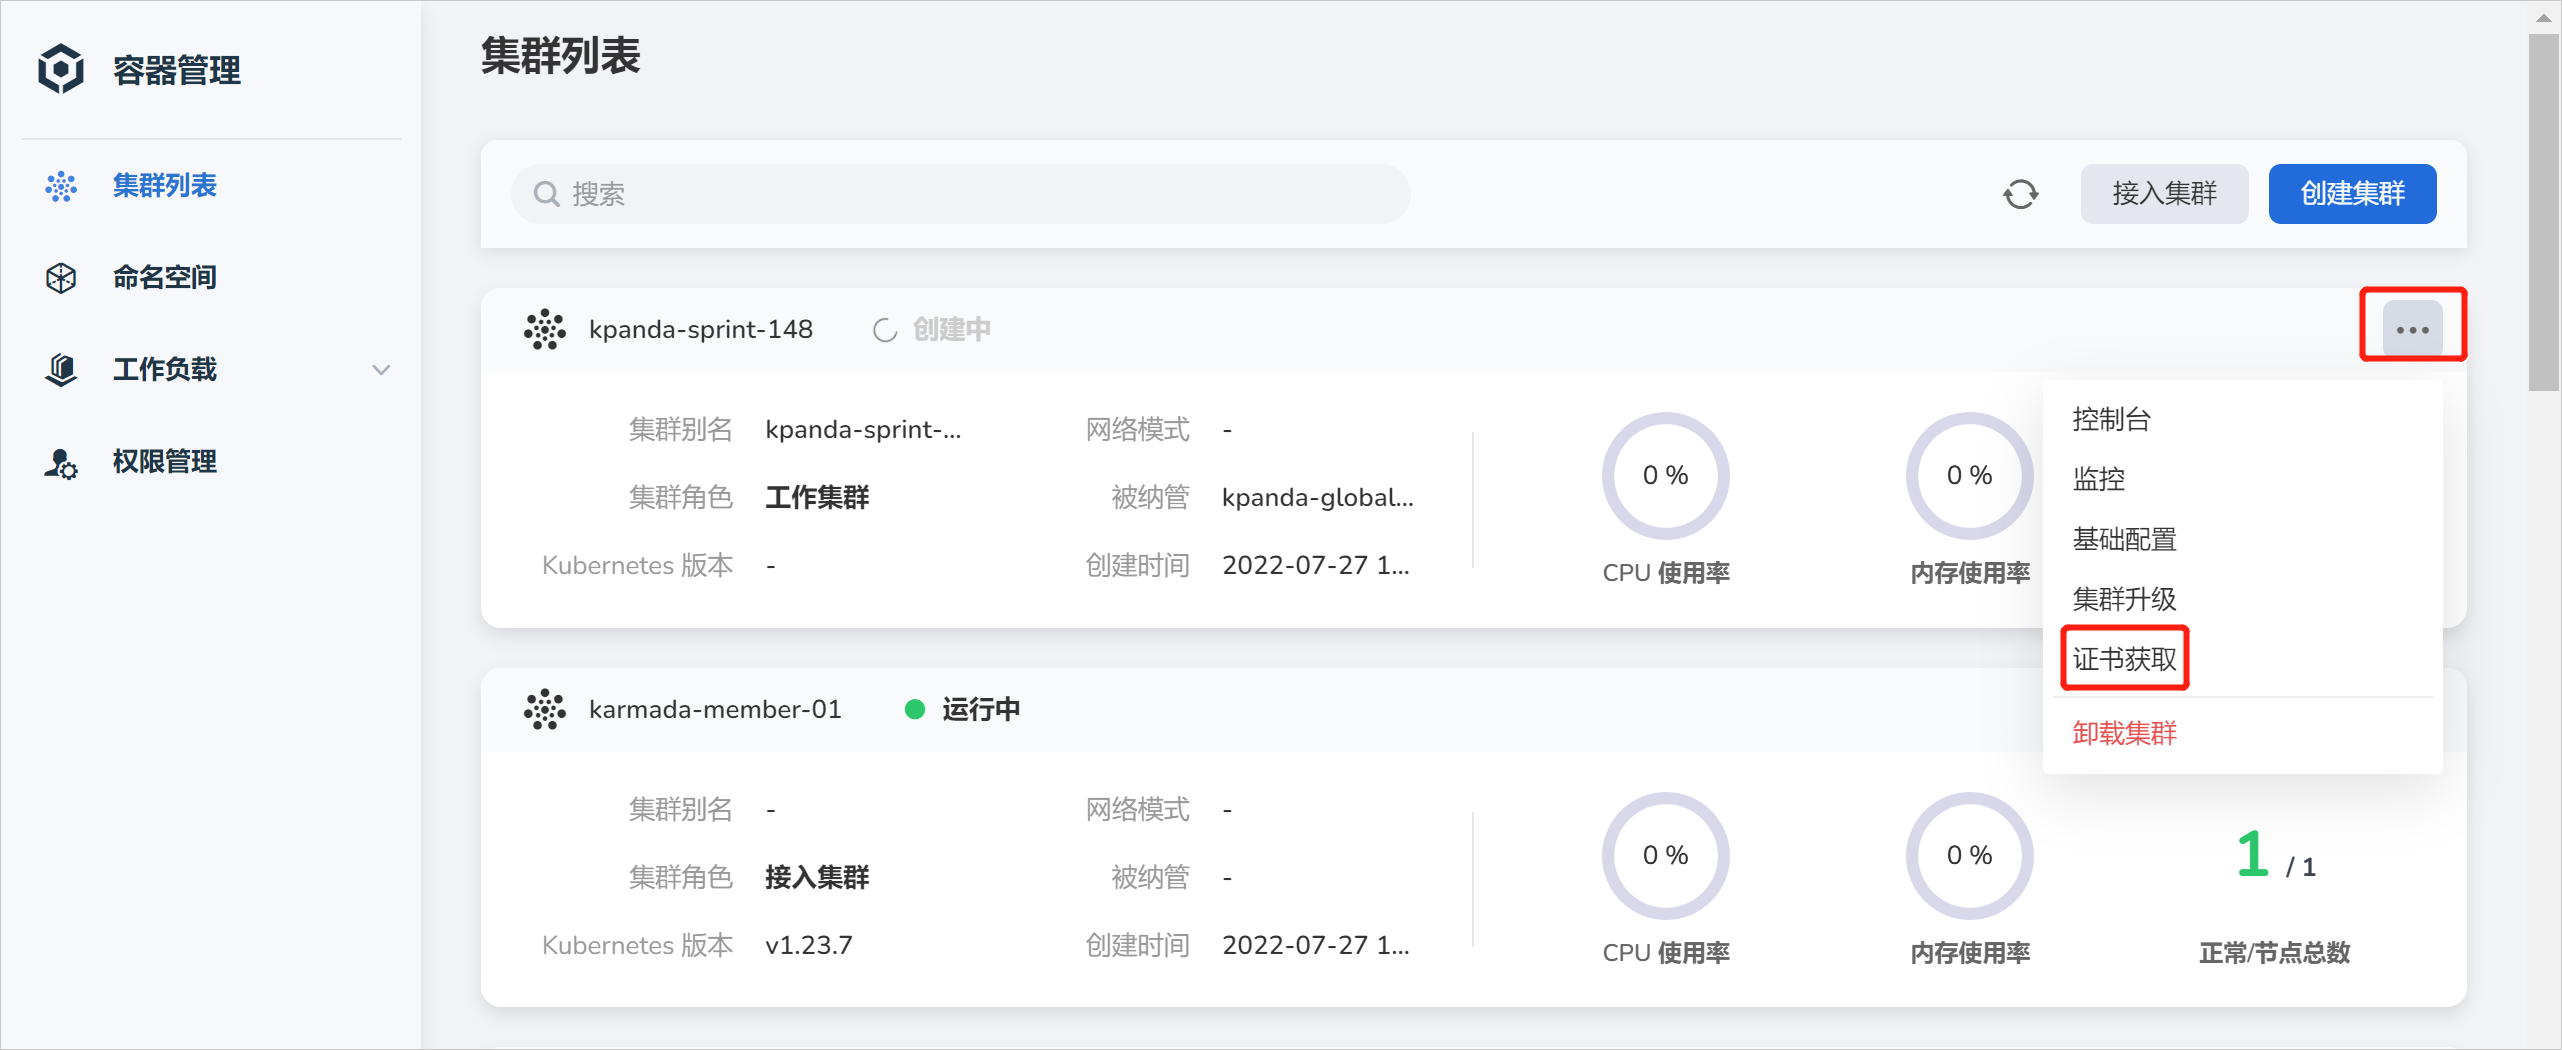Click the karmada-member-01 cluster icon
The height and width of the screenshot is (1050, 2562).
[545, 709]
